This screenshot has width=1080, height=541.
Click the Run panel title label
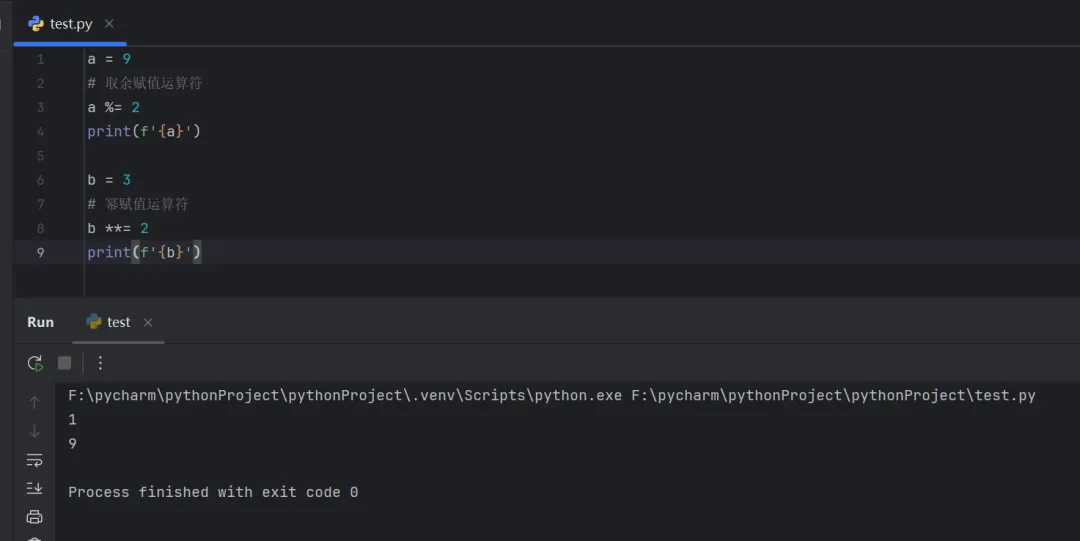click(40, 322)
